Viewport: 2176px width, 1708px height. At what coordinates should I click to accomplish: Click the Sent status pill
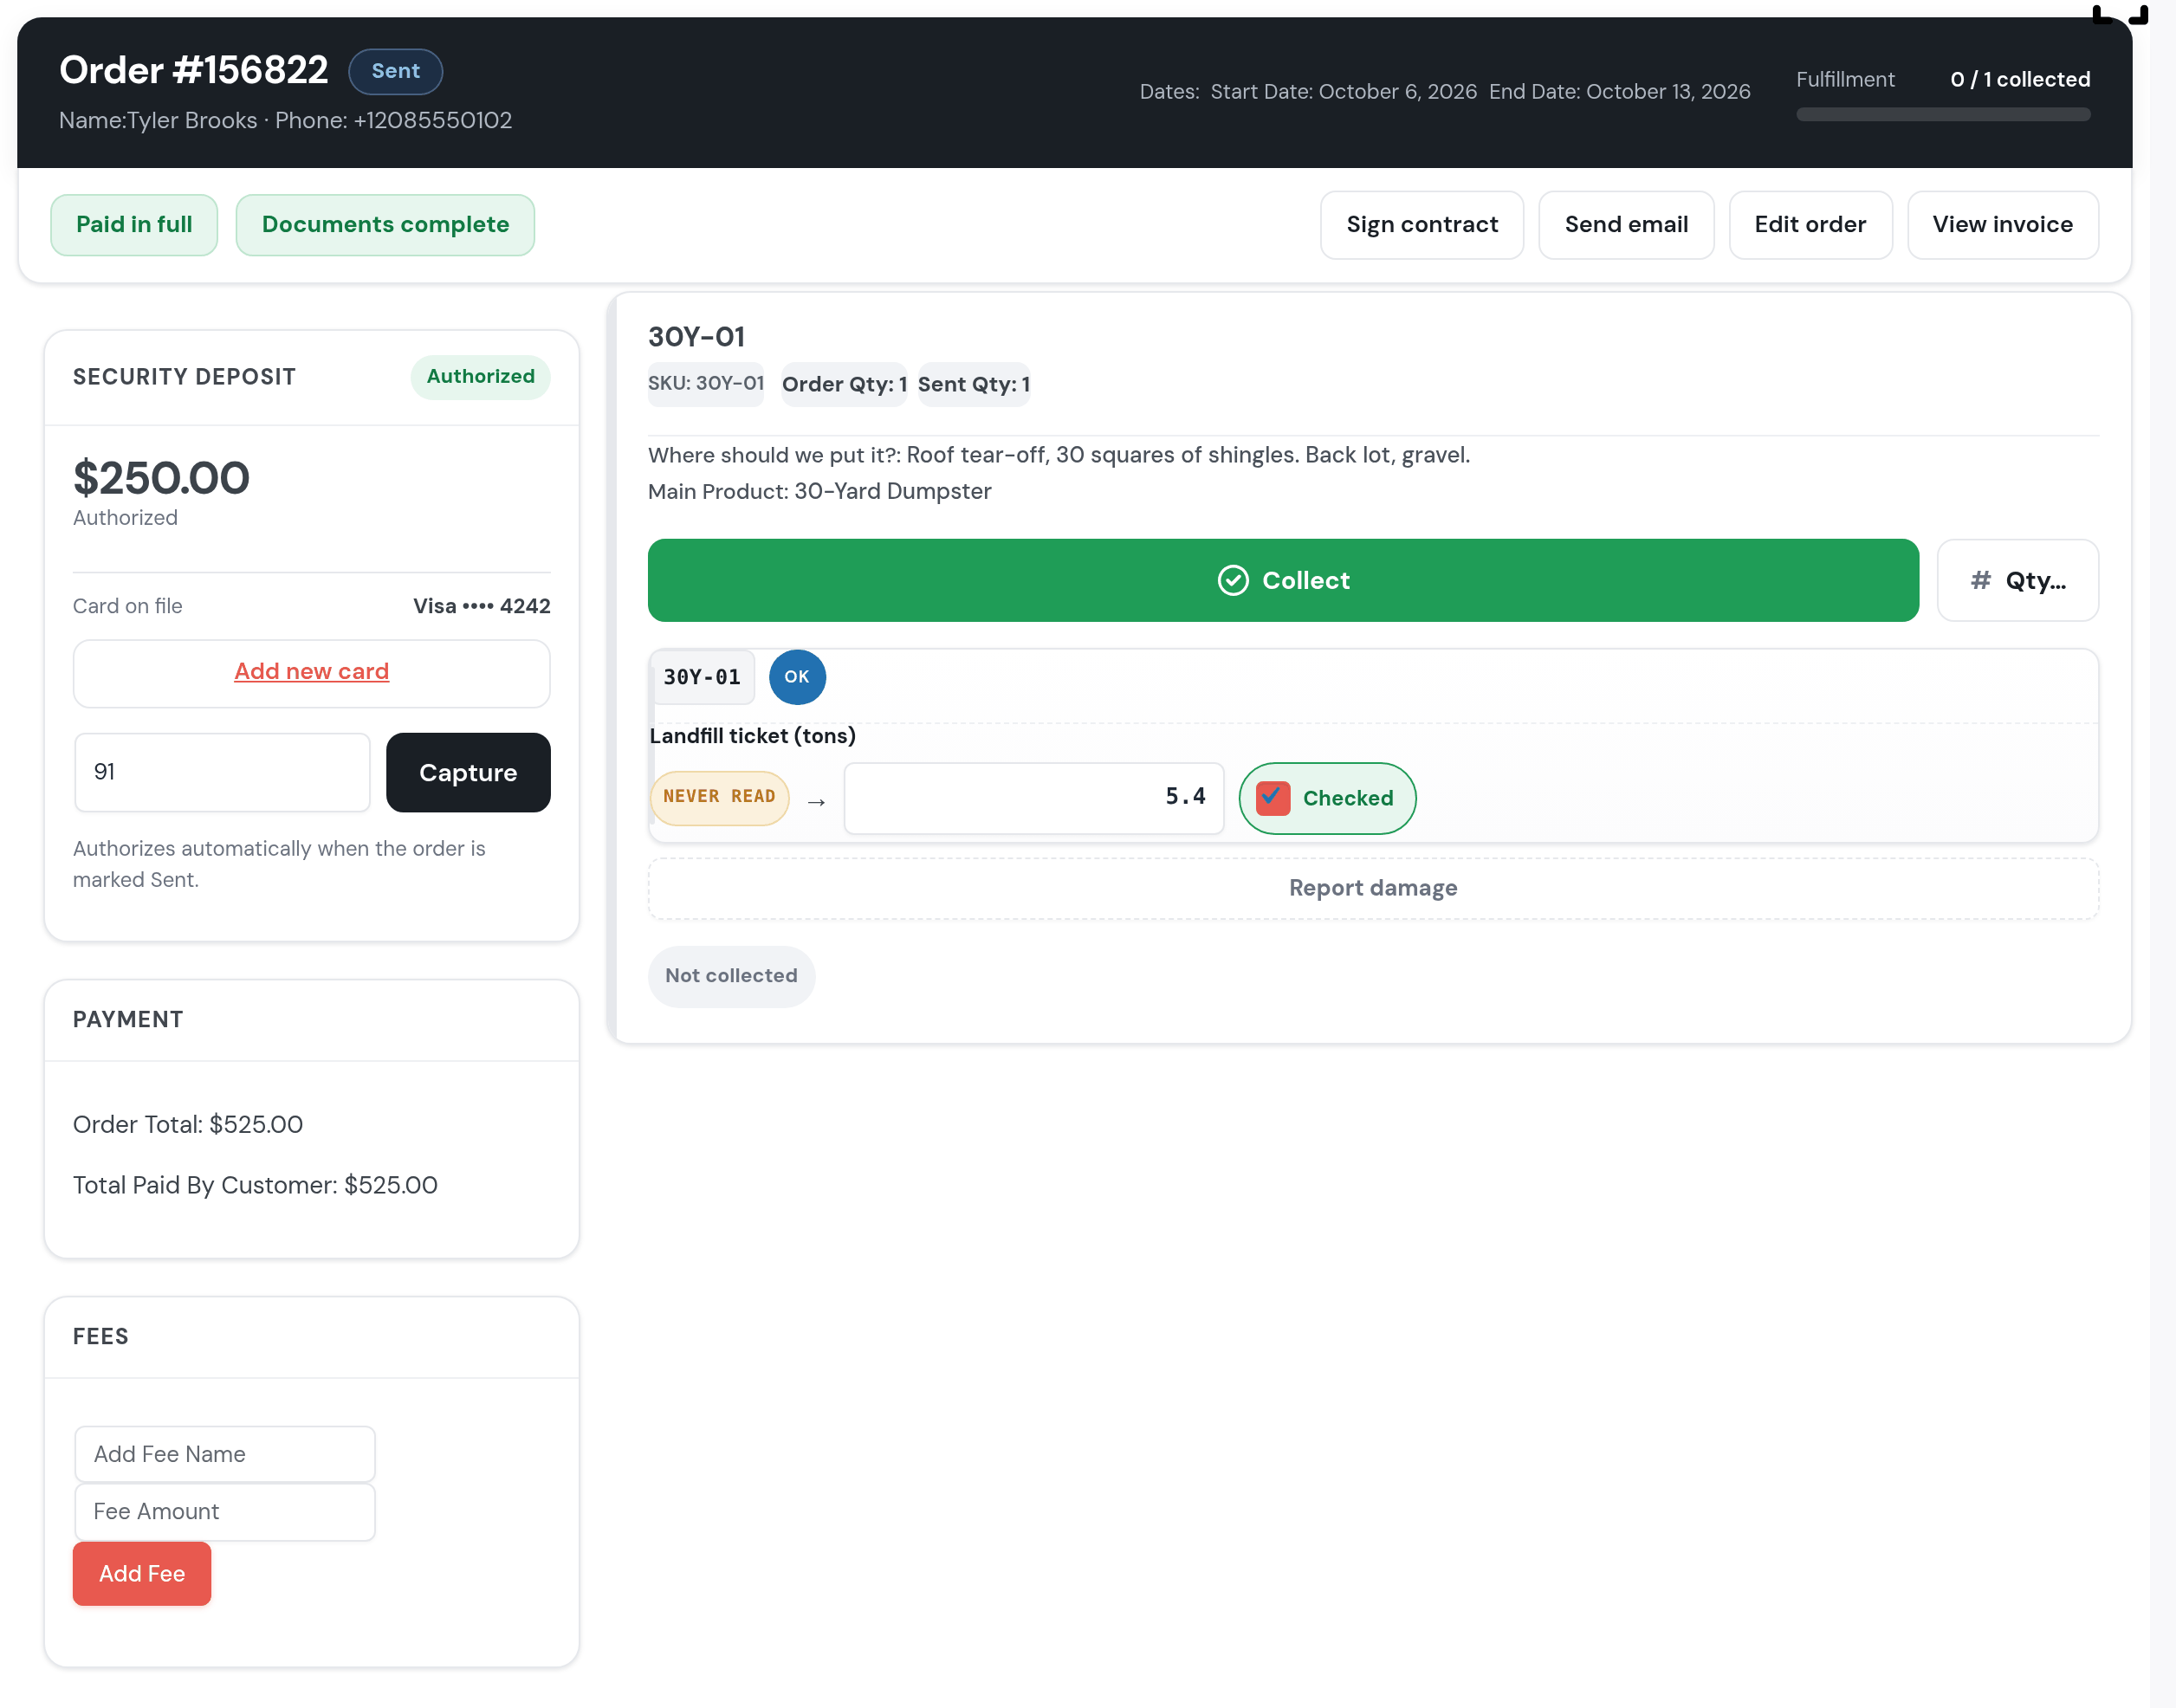click(x=395, y=71)
